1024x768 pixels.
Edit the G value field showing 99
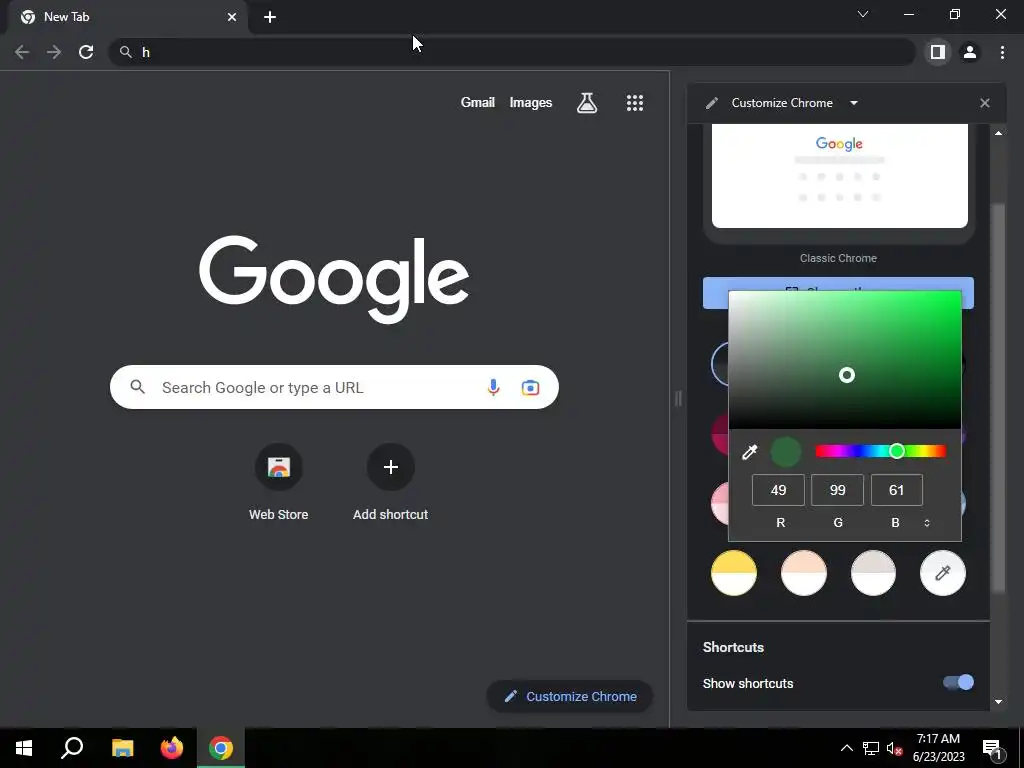pyautogui.click(x=837, y=490)
